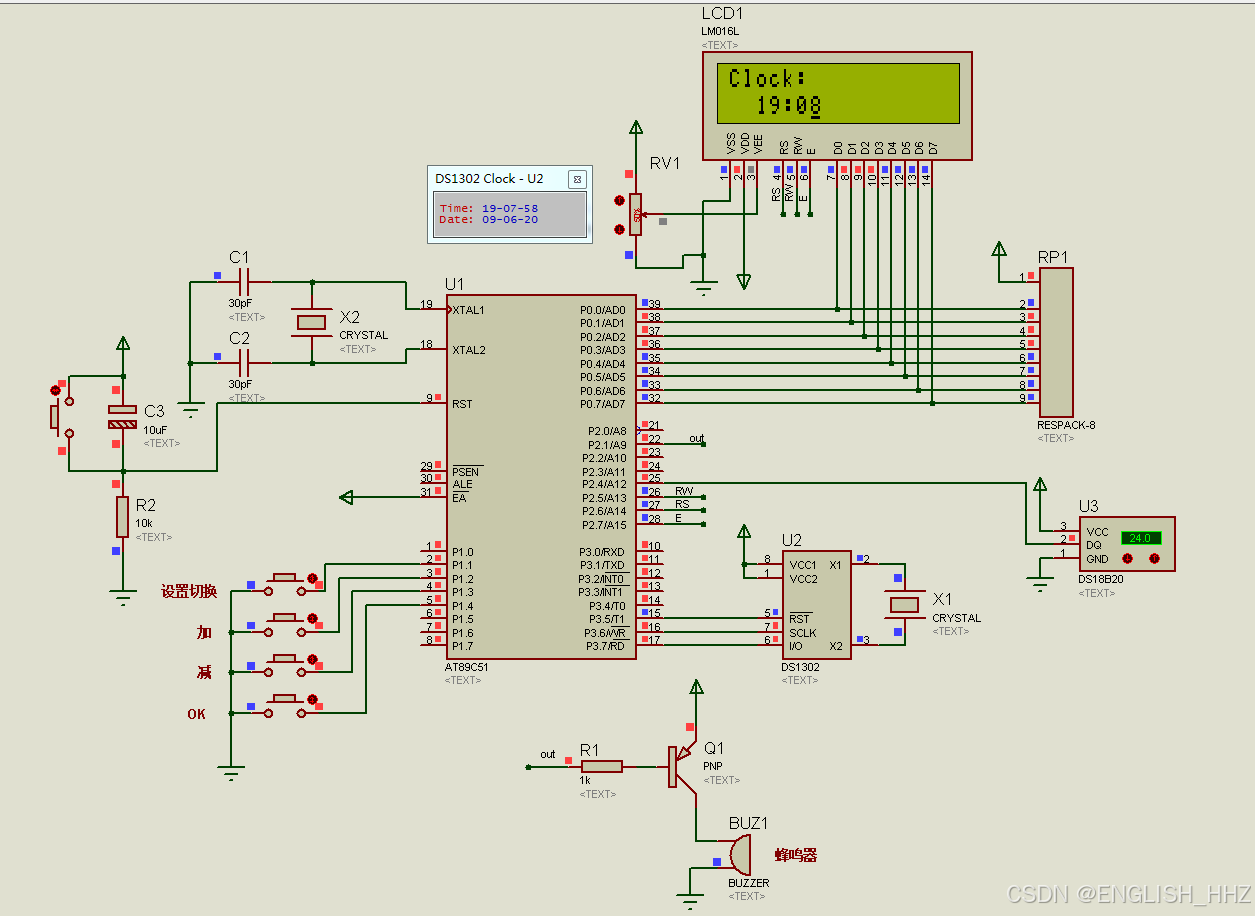Click the Time value 19-07-58
1255x916 pixels.
tap(510, 209)
